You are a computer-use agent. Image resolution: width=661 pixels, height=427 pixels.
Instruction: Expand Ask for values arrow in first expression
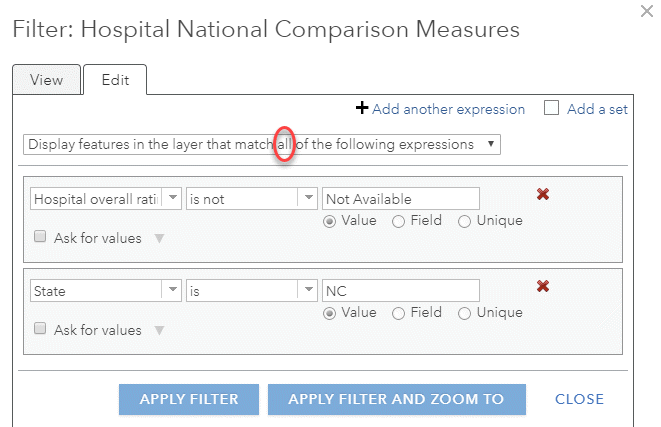point(159,238)
